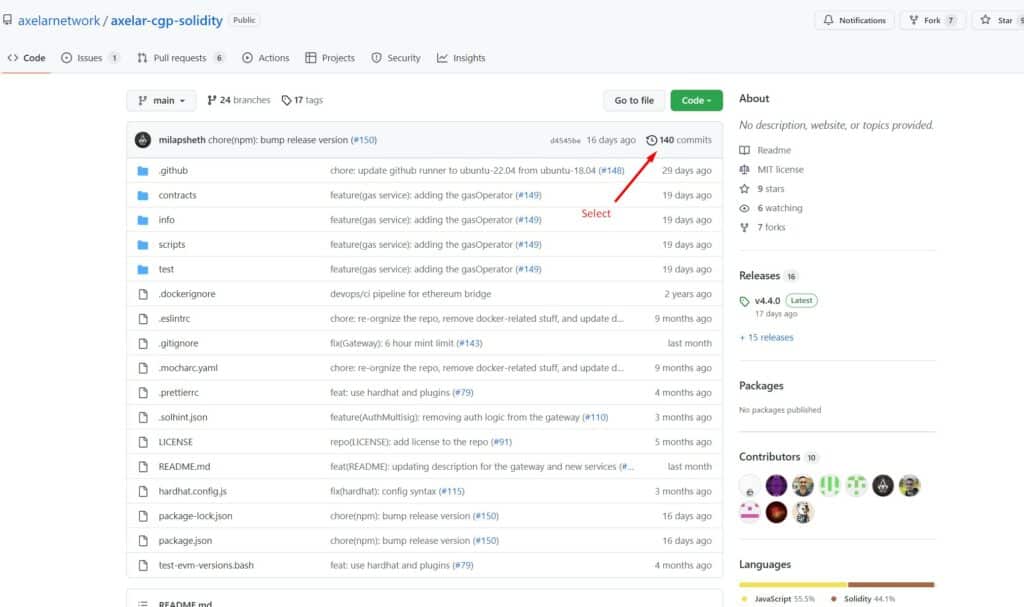This screenshot has height=607, width=1024.
Task: Open the Notifications button
Action: 853,20
